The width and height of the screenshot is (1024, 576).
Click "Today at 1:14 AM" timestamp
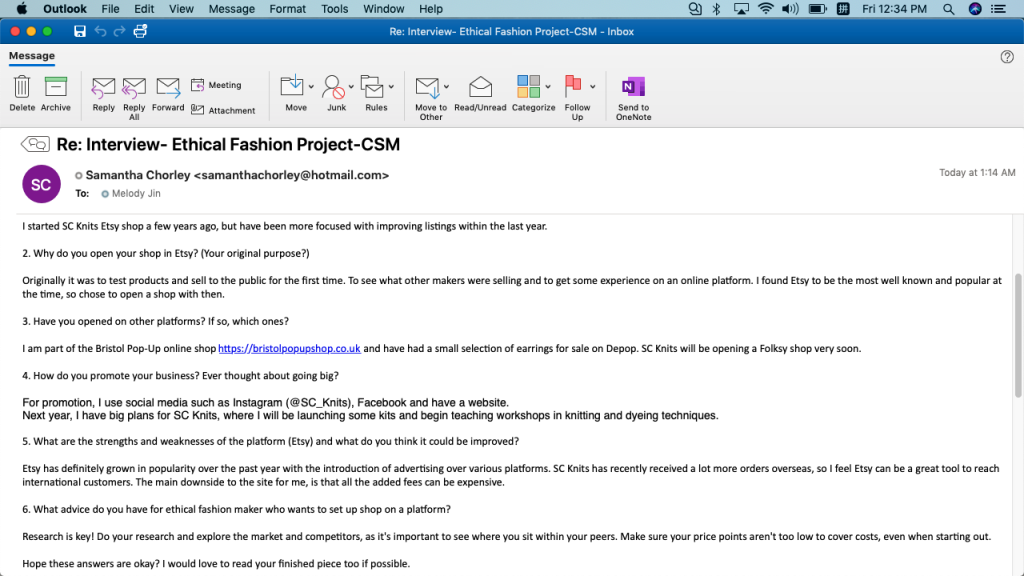(x=977, y=172)
